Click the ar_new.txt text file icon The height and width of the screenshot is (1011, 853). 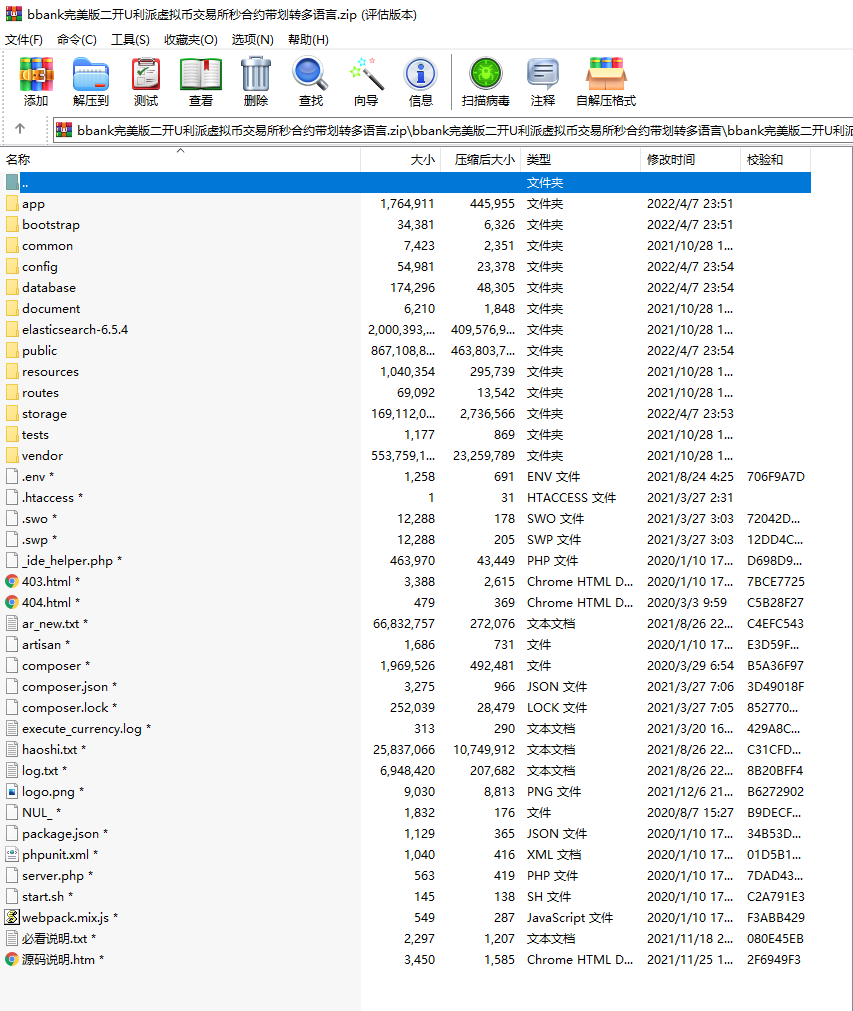(12, 623)
